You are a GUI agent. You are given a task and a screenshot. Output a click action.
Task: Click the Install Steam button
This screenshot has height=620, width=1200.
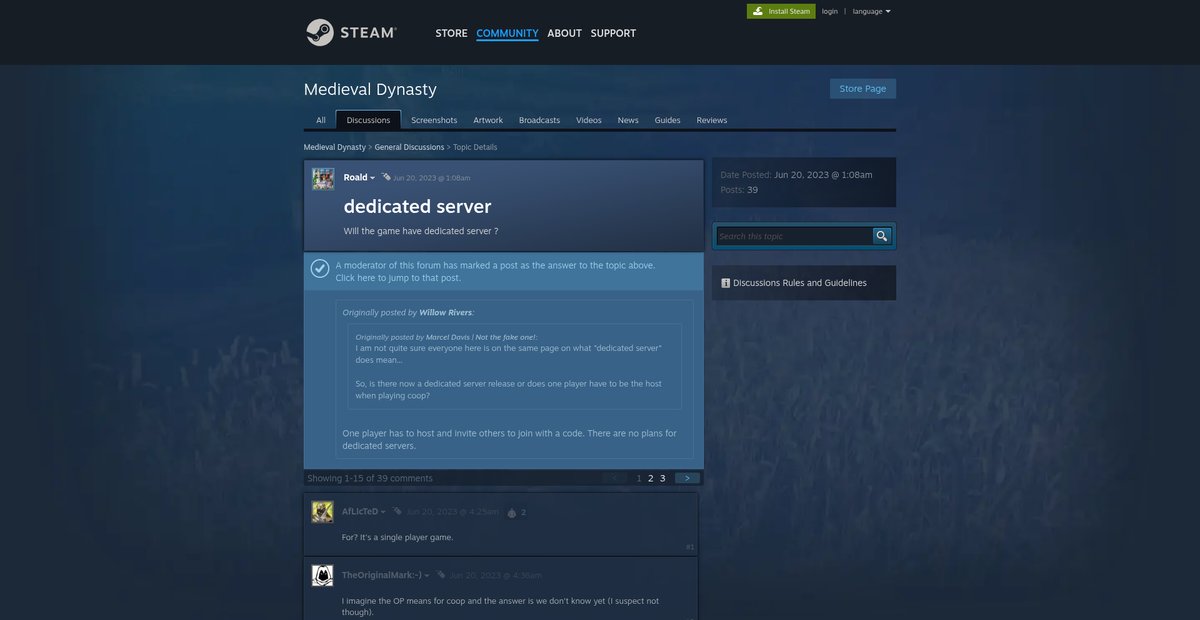pos(781,11)
